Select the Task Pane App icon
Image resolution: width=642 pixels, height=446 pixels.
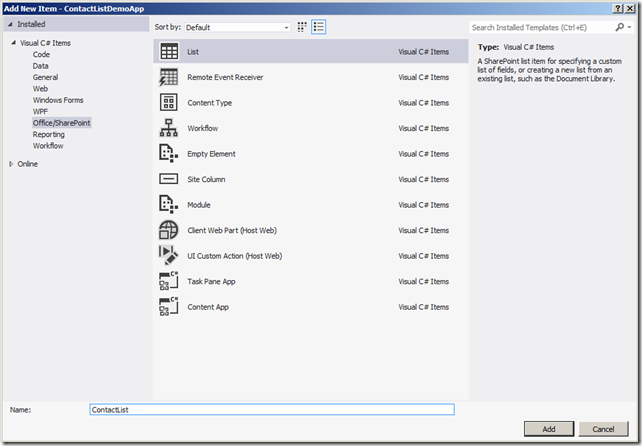pos(168,282)
